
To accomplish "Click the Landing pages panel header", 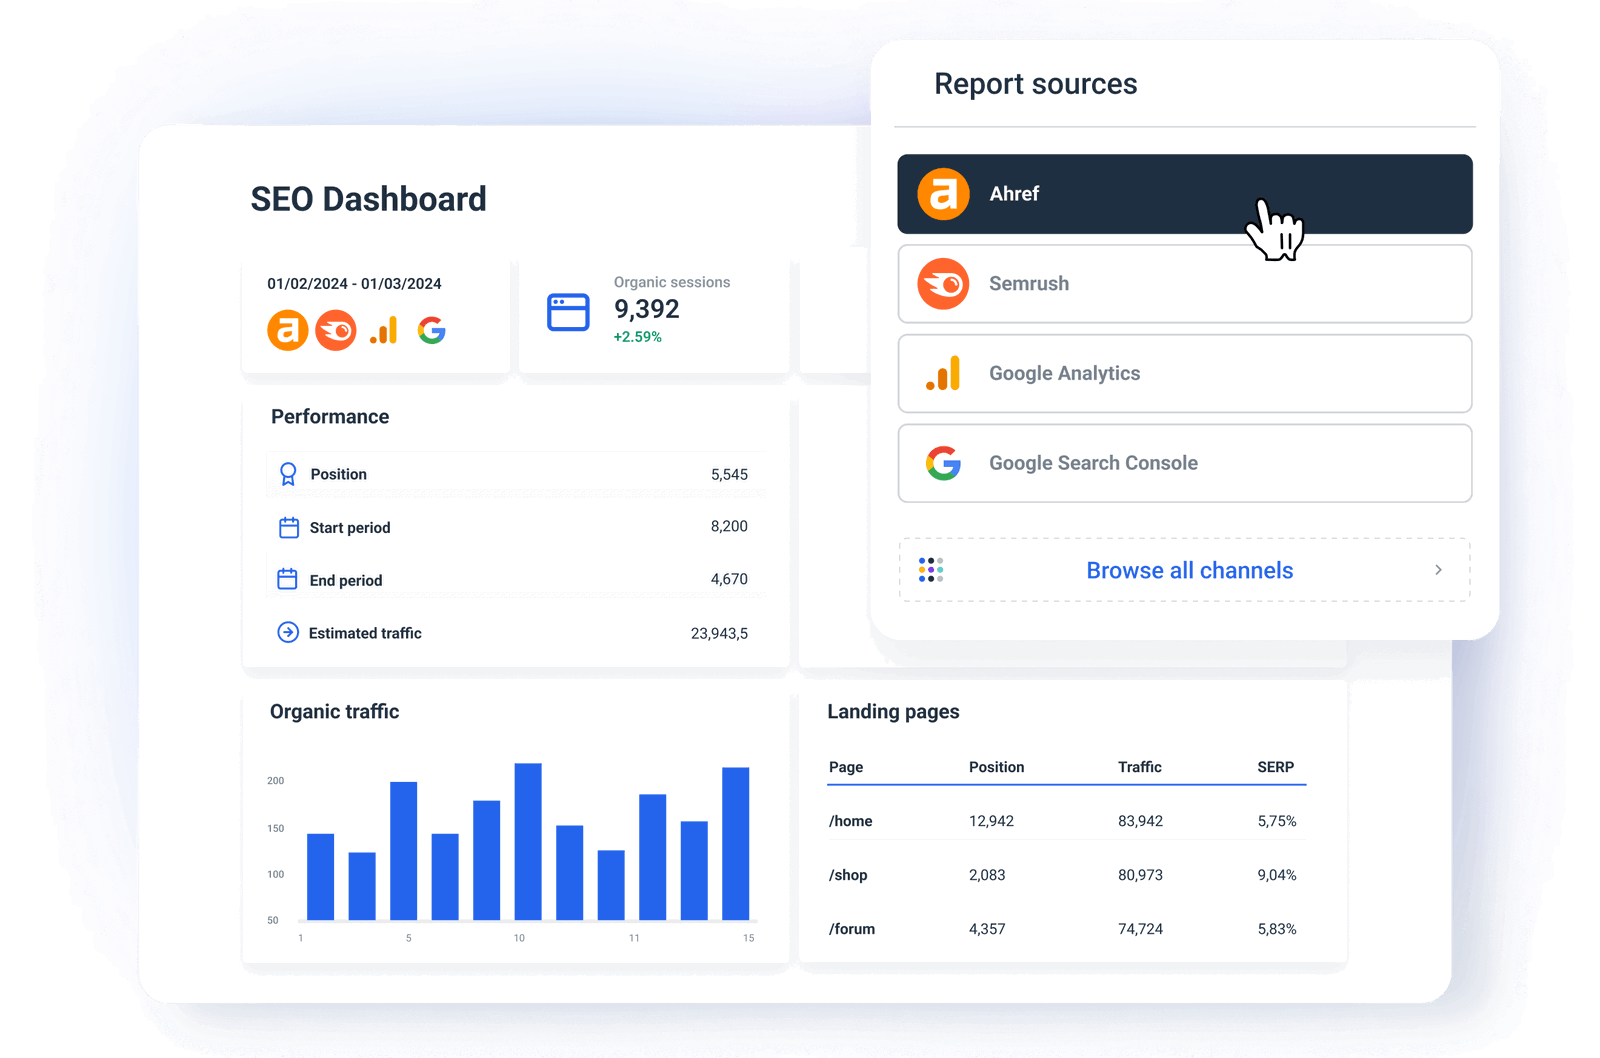I will coord(892,711).
